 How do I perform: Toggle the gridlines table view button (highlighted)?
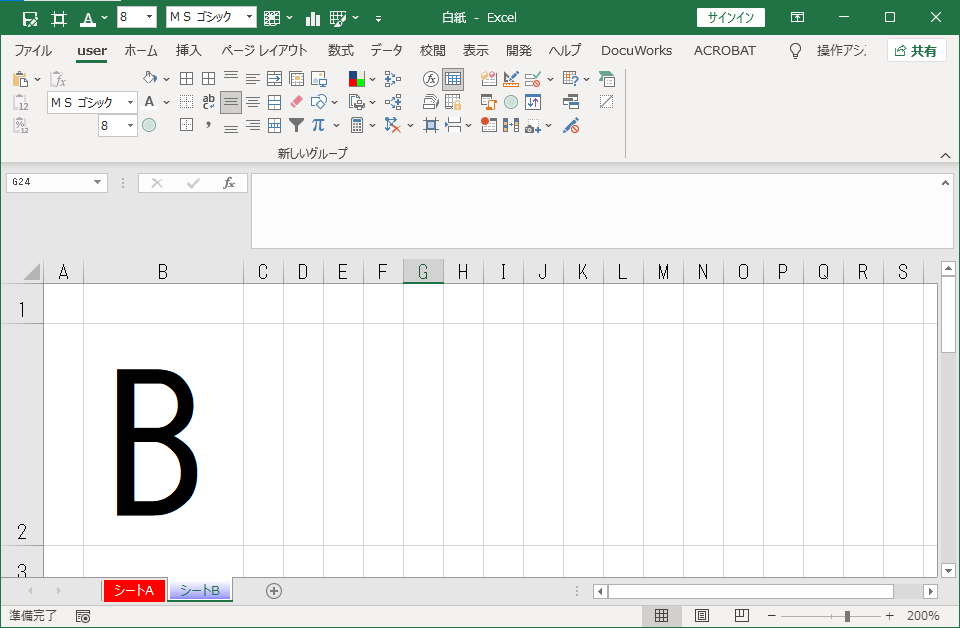[x=453, y=78]
